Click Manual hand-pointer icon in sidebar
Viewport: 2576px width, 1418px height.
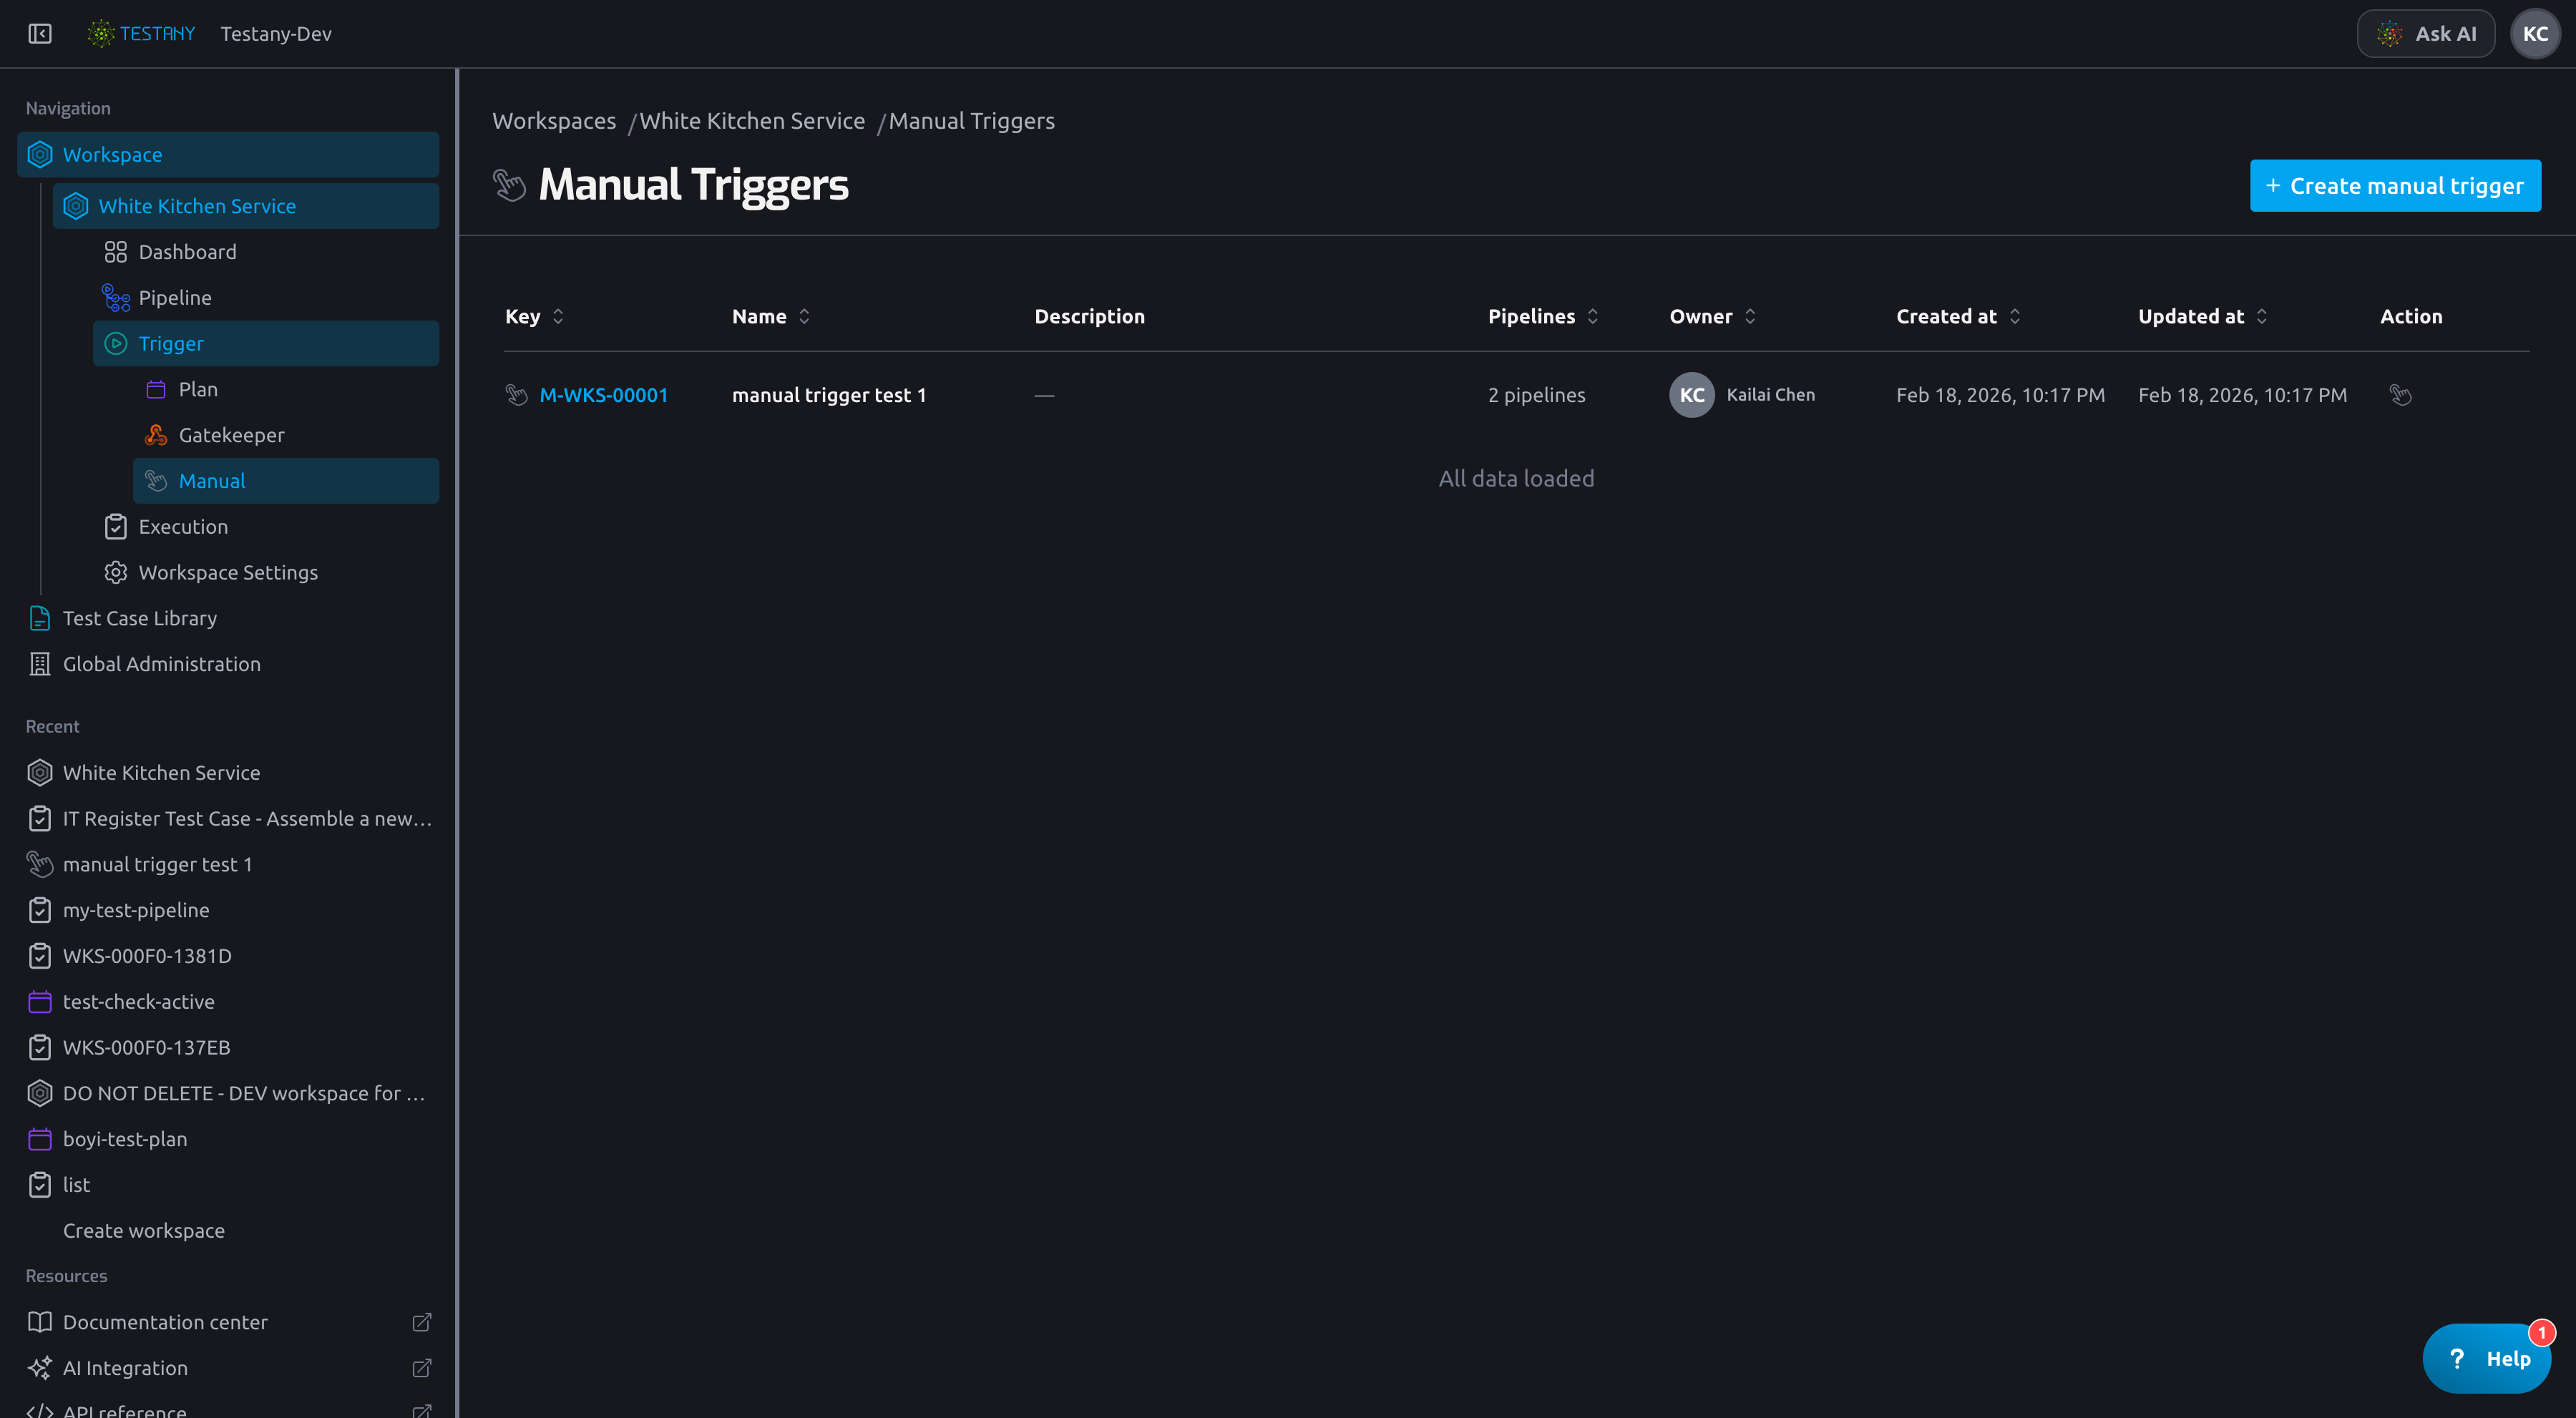156,481
